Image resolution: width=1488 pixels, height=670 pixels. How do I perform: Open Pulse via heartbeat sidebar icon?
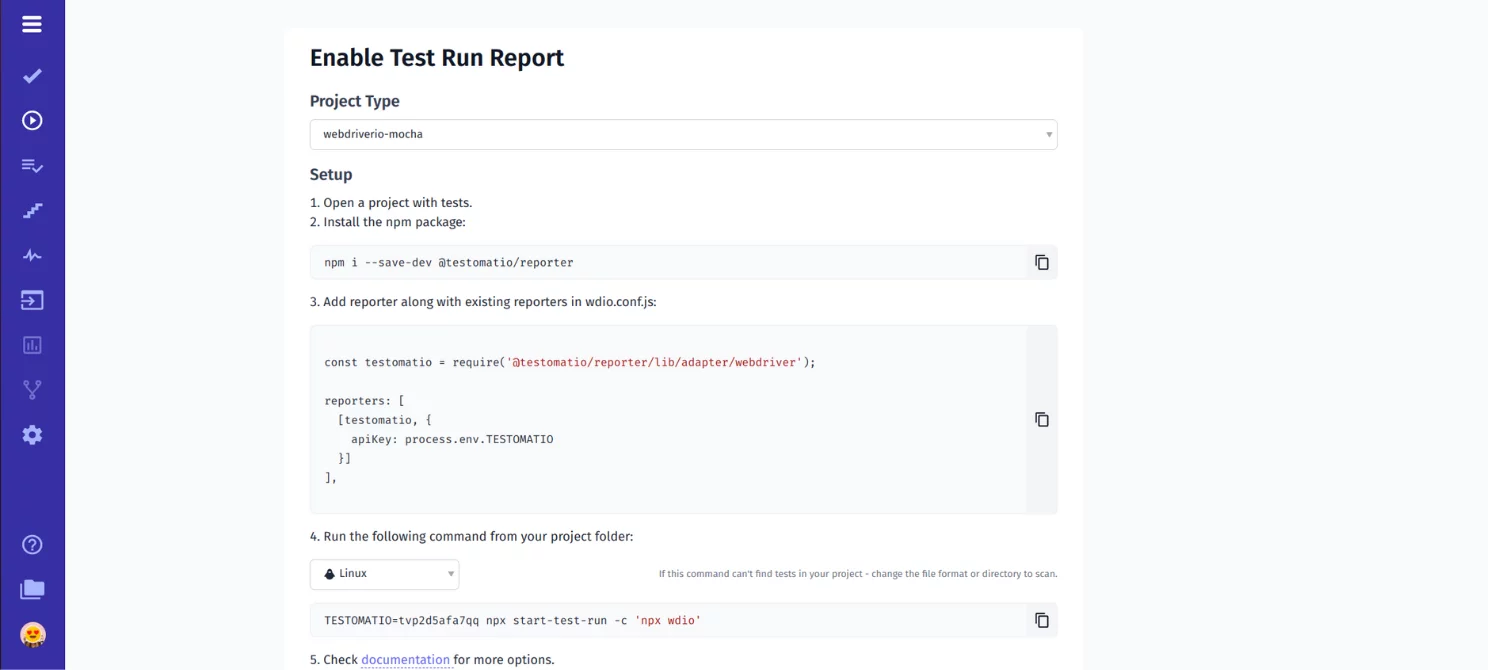(32, 255)
